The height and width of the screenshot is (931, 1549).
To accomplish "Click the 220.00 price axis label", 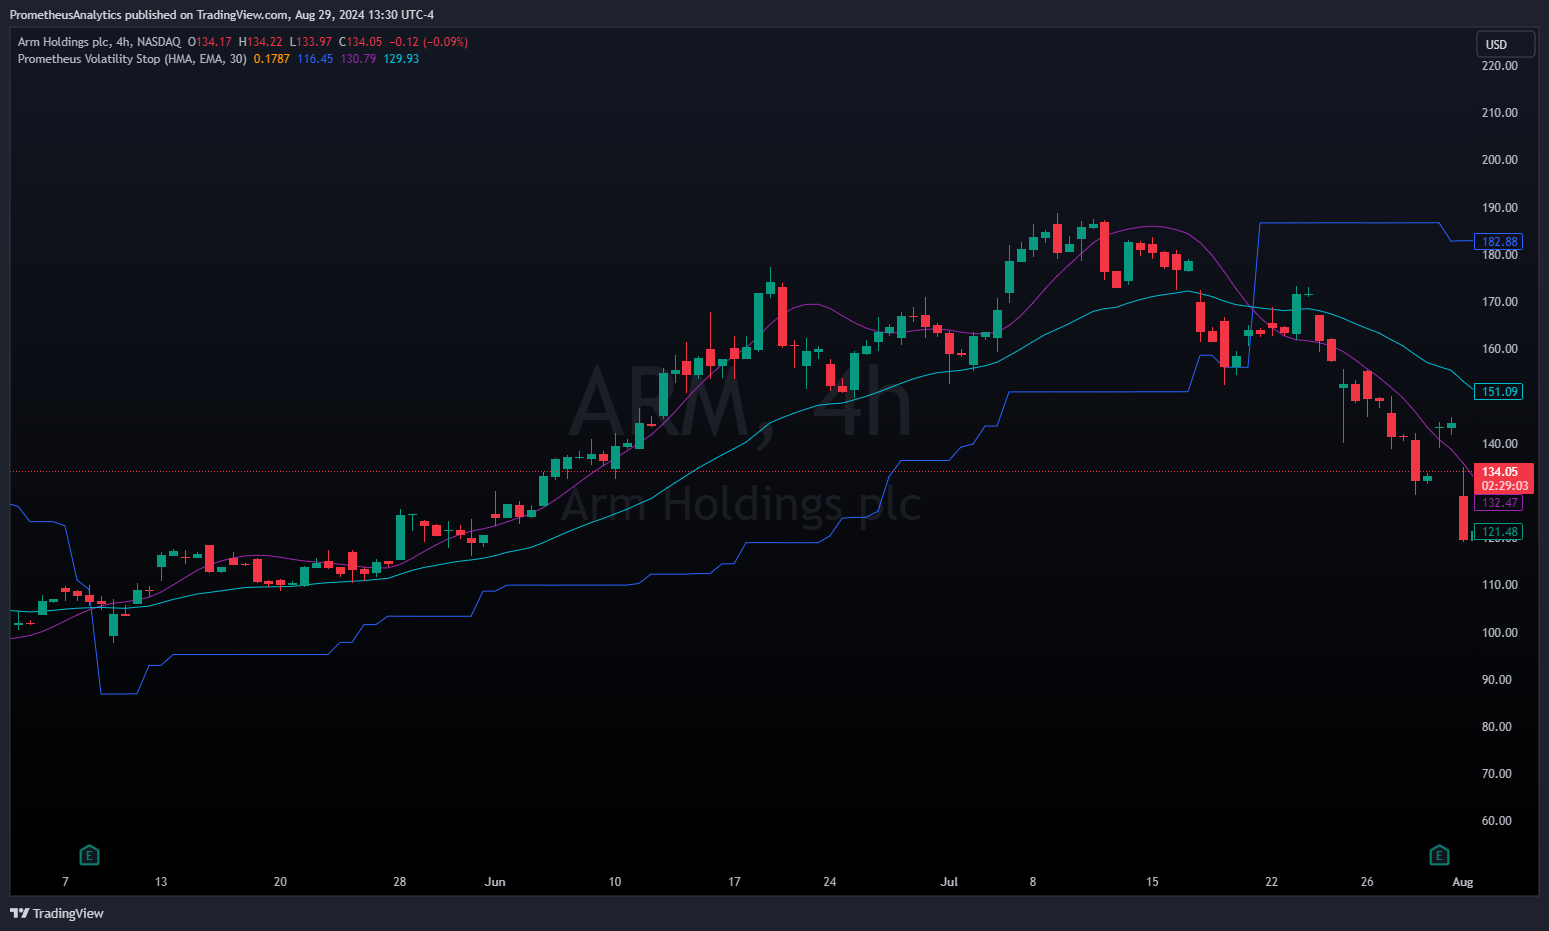I will coord(1499,66).
